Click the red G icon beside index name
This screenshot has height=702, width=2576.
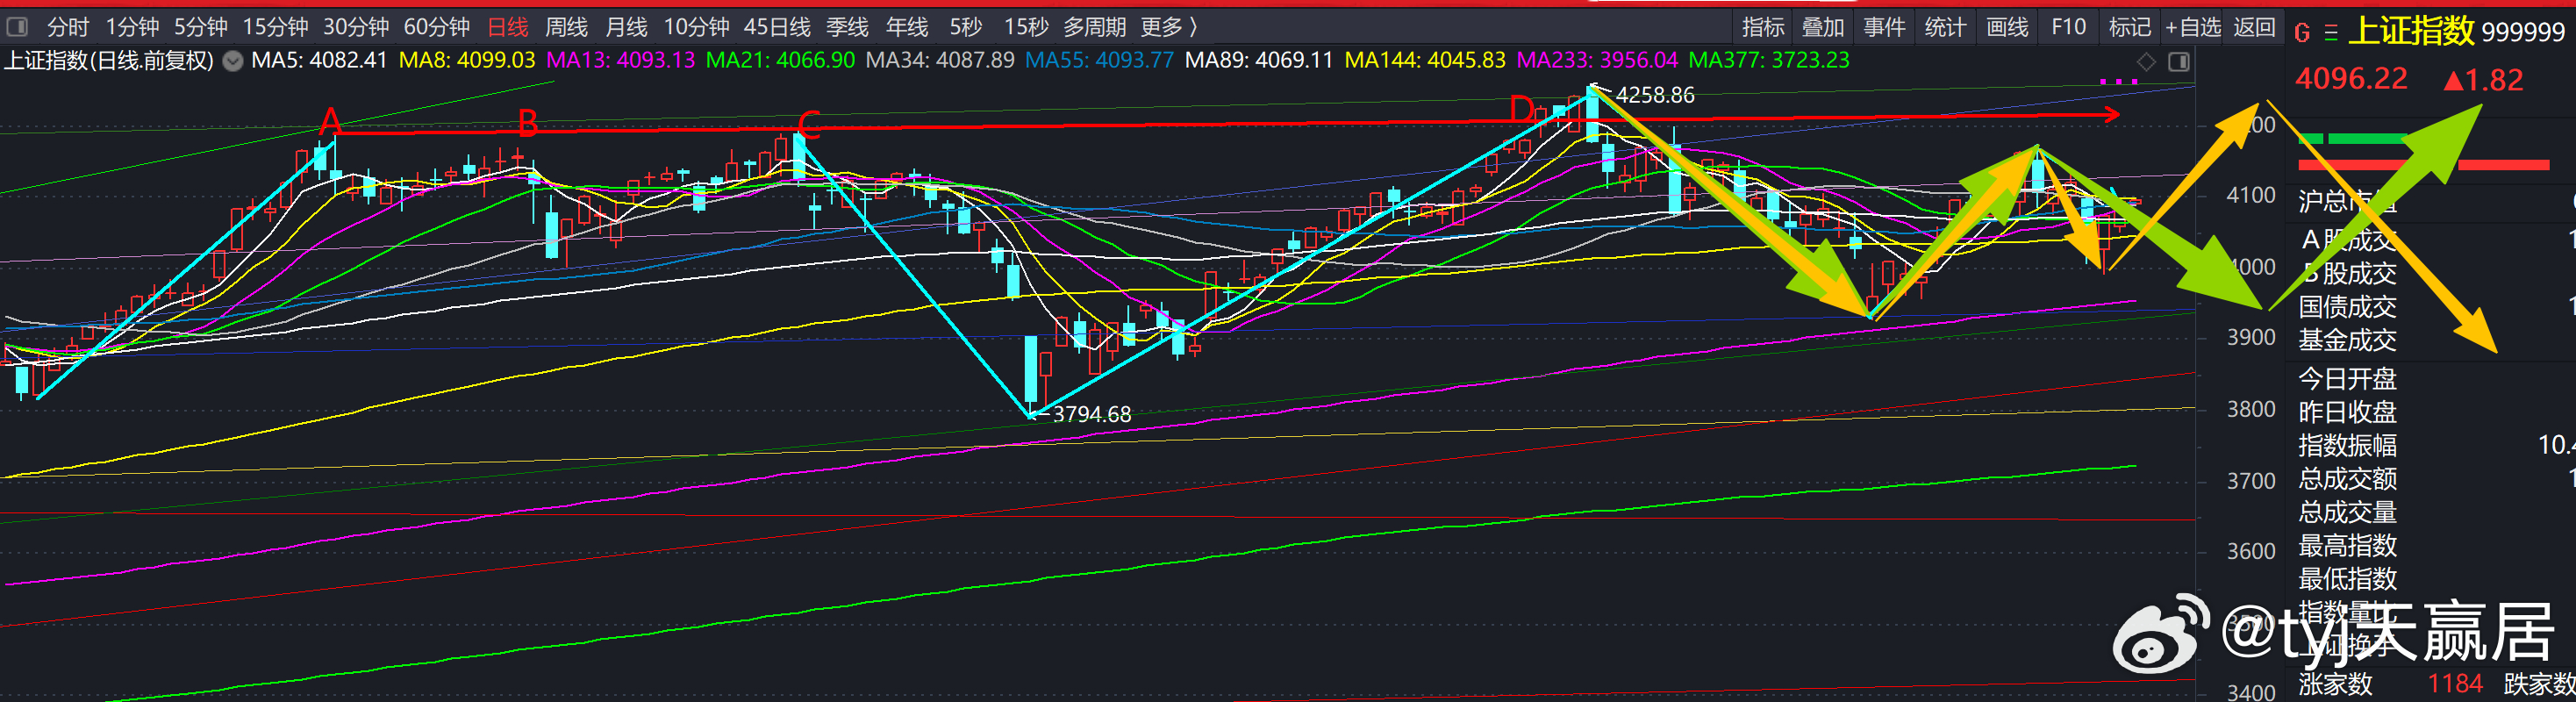point(2302,33)
